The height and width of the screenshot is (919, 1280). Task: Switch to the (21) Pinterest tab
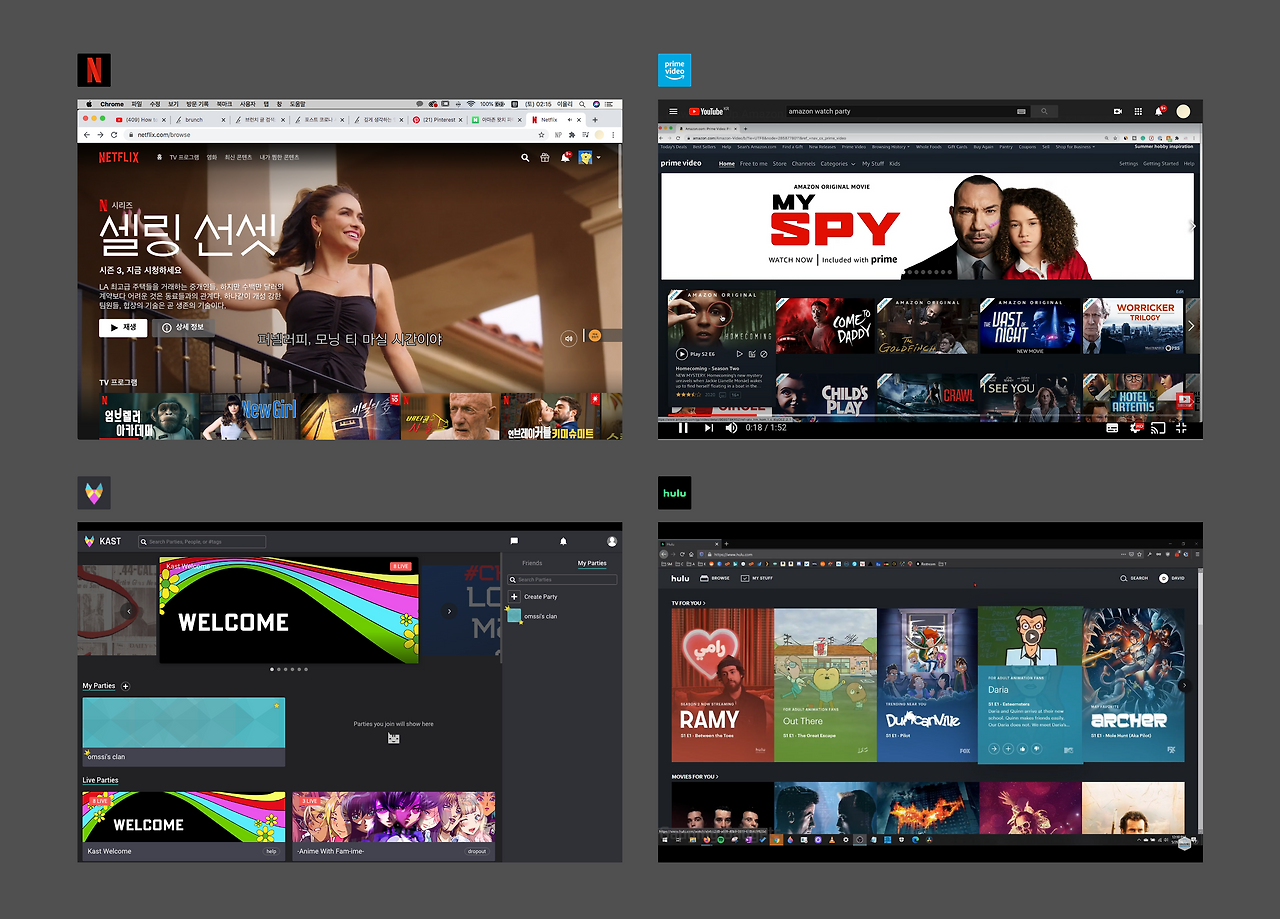pyautogui.click(x=438, y=119)
